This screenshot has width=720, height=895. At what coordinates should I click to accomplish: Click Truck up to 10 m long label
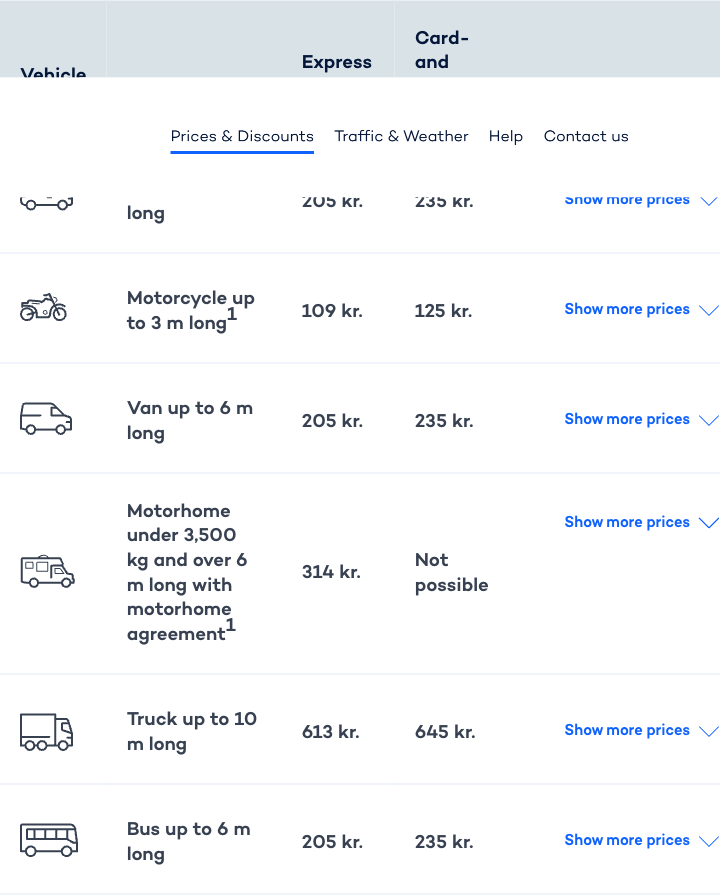coord(191,731)
